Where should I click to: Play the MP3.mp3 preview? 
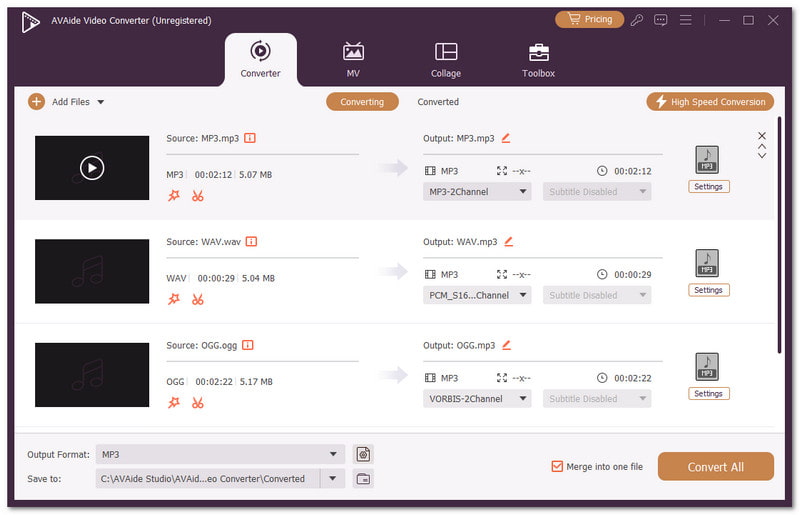(x=92, y=168)
